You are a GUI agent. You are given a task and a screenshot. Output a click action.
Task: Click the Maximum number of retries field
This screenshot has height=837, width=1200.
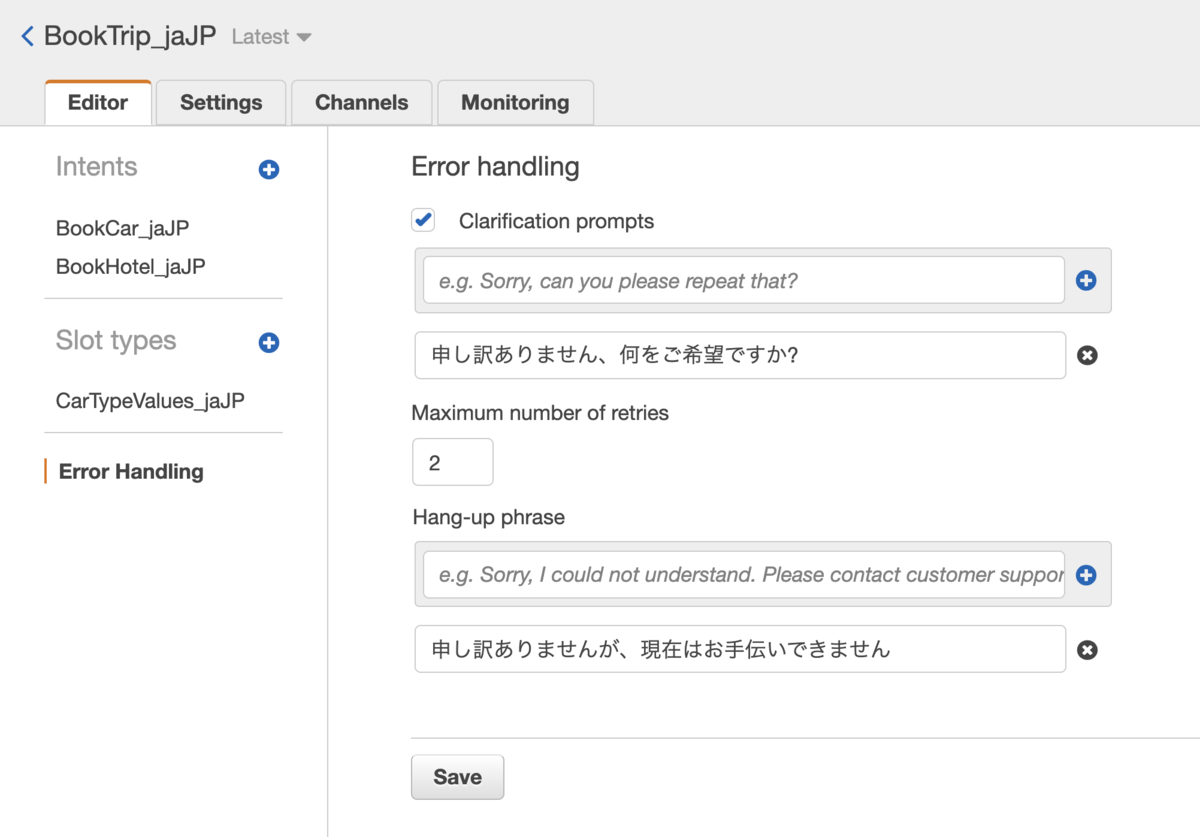tap(452, 463)
